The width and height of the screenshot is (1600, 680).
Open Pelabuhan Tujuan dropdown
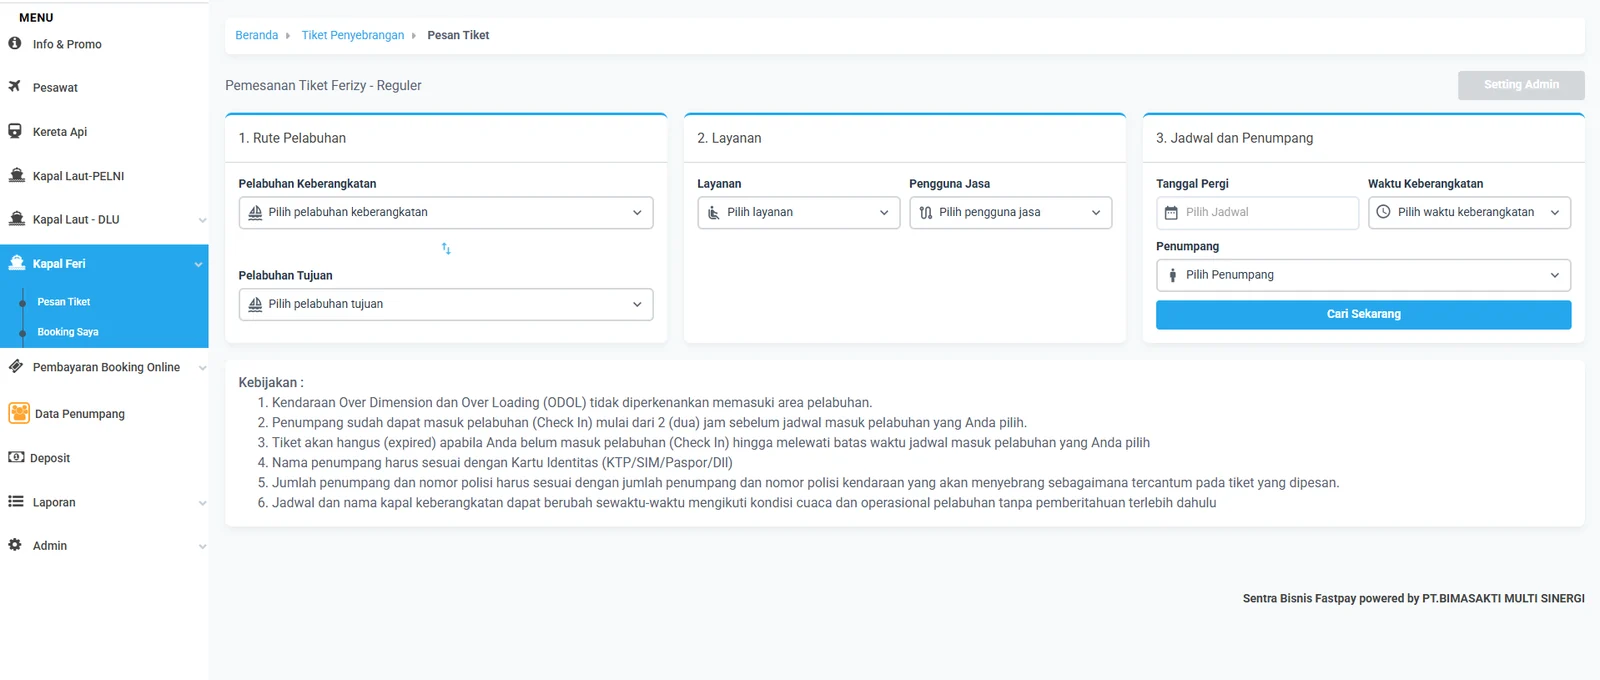[446, 304]
